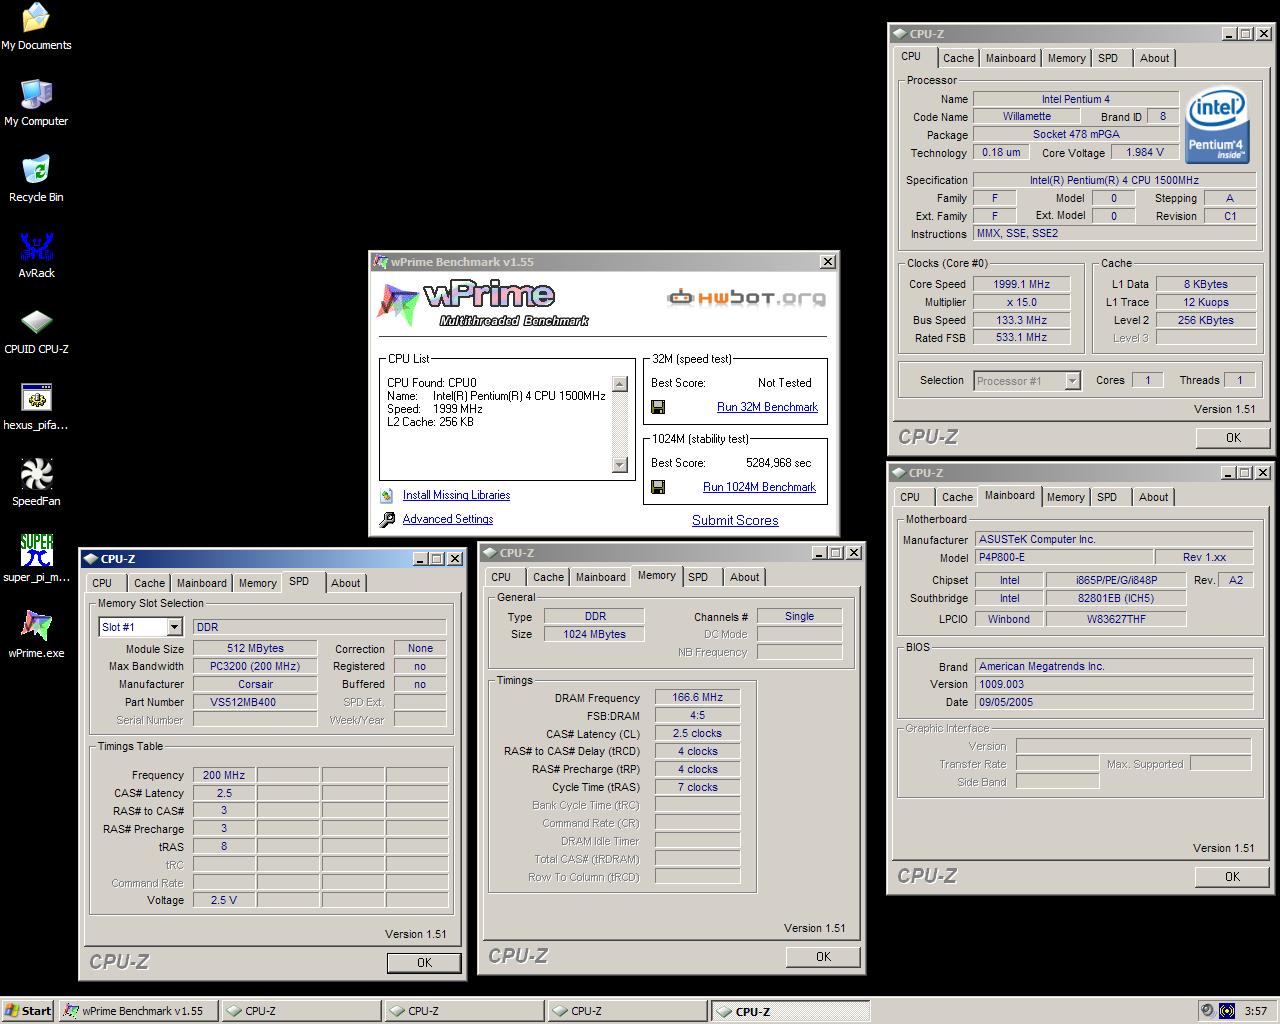1280x1024 pixels.
Task: Open Memory Slot #1 dropdown in SPD window
Action: pos(174,627)
